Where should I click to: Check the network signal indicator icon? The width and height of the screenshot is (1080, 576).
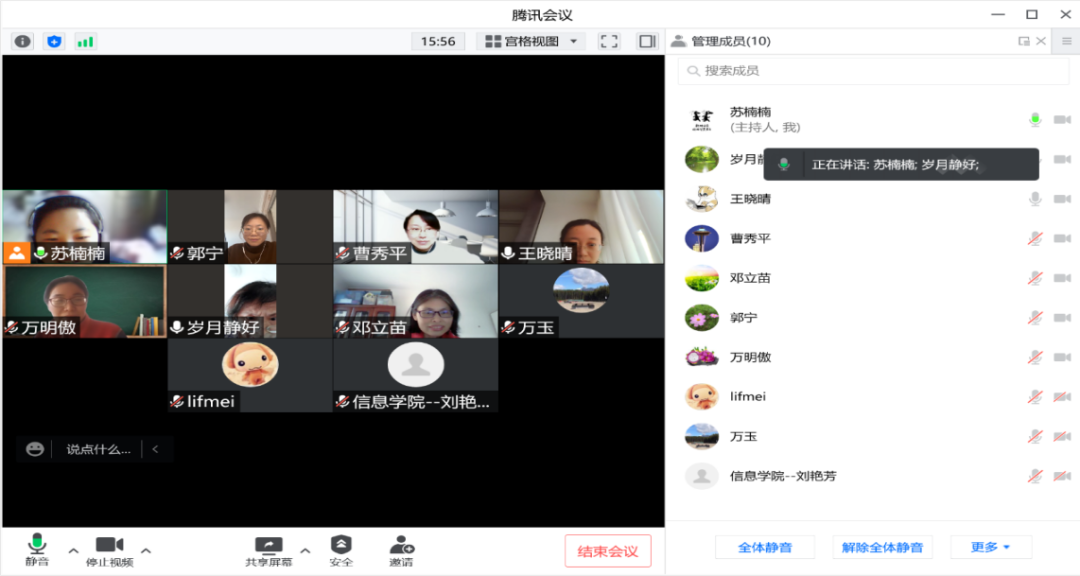[85, 40]
